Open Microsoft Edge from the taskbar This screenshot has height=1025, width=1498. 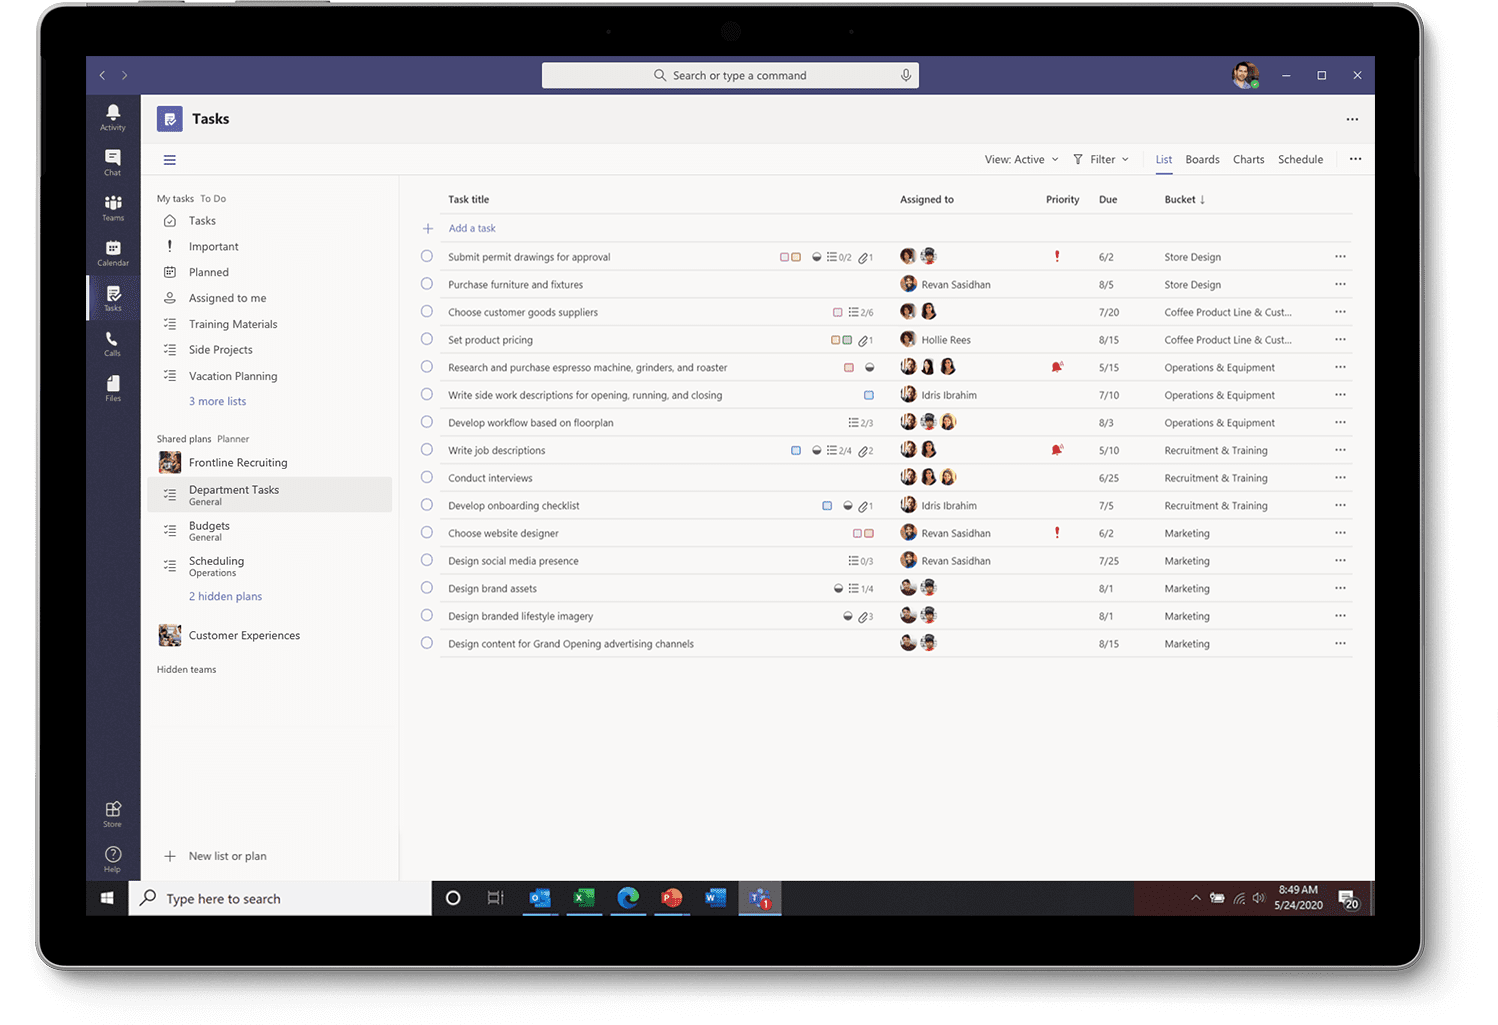(628, 898)
